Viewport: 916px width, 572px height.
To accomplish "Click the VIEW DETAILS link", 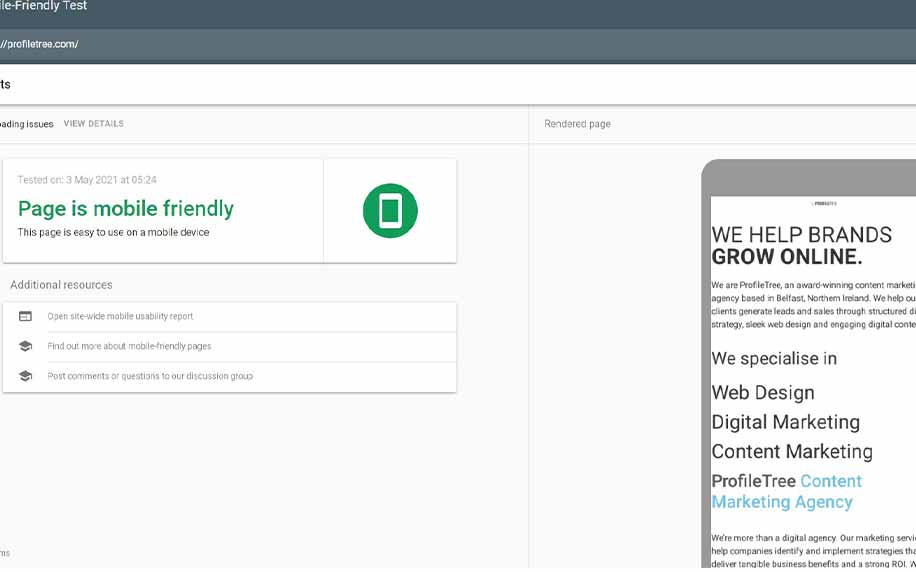I will coord(93,124).
